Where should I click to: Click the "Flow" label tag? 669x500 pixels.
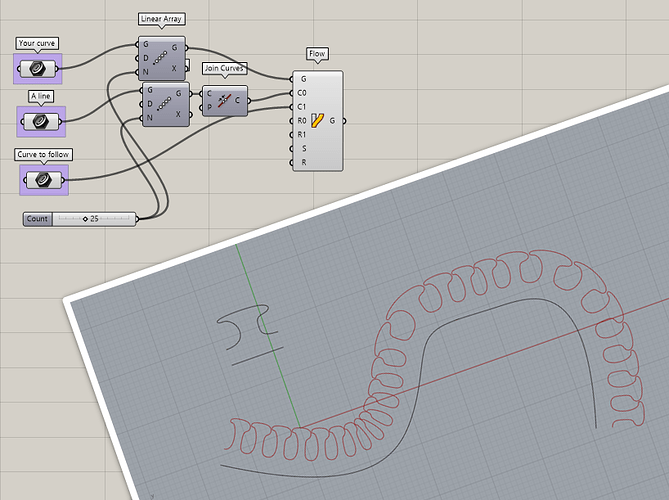click(317, 54)
